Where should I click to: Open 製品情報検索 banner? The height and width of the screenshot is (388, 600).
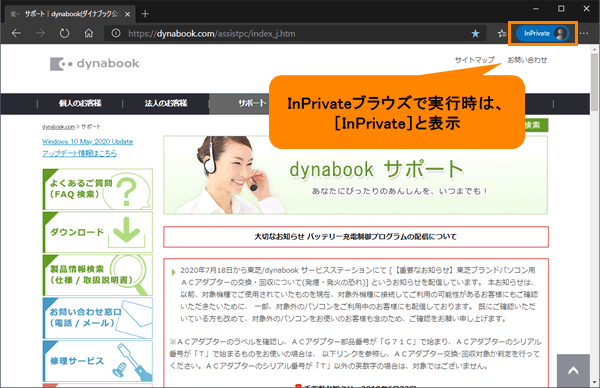[98, 275]
